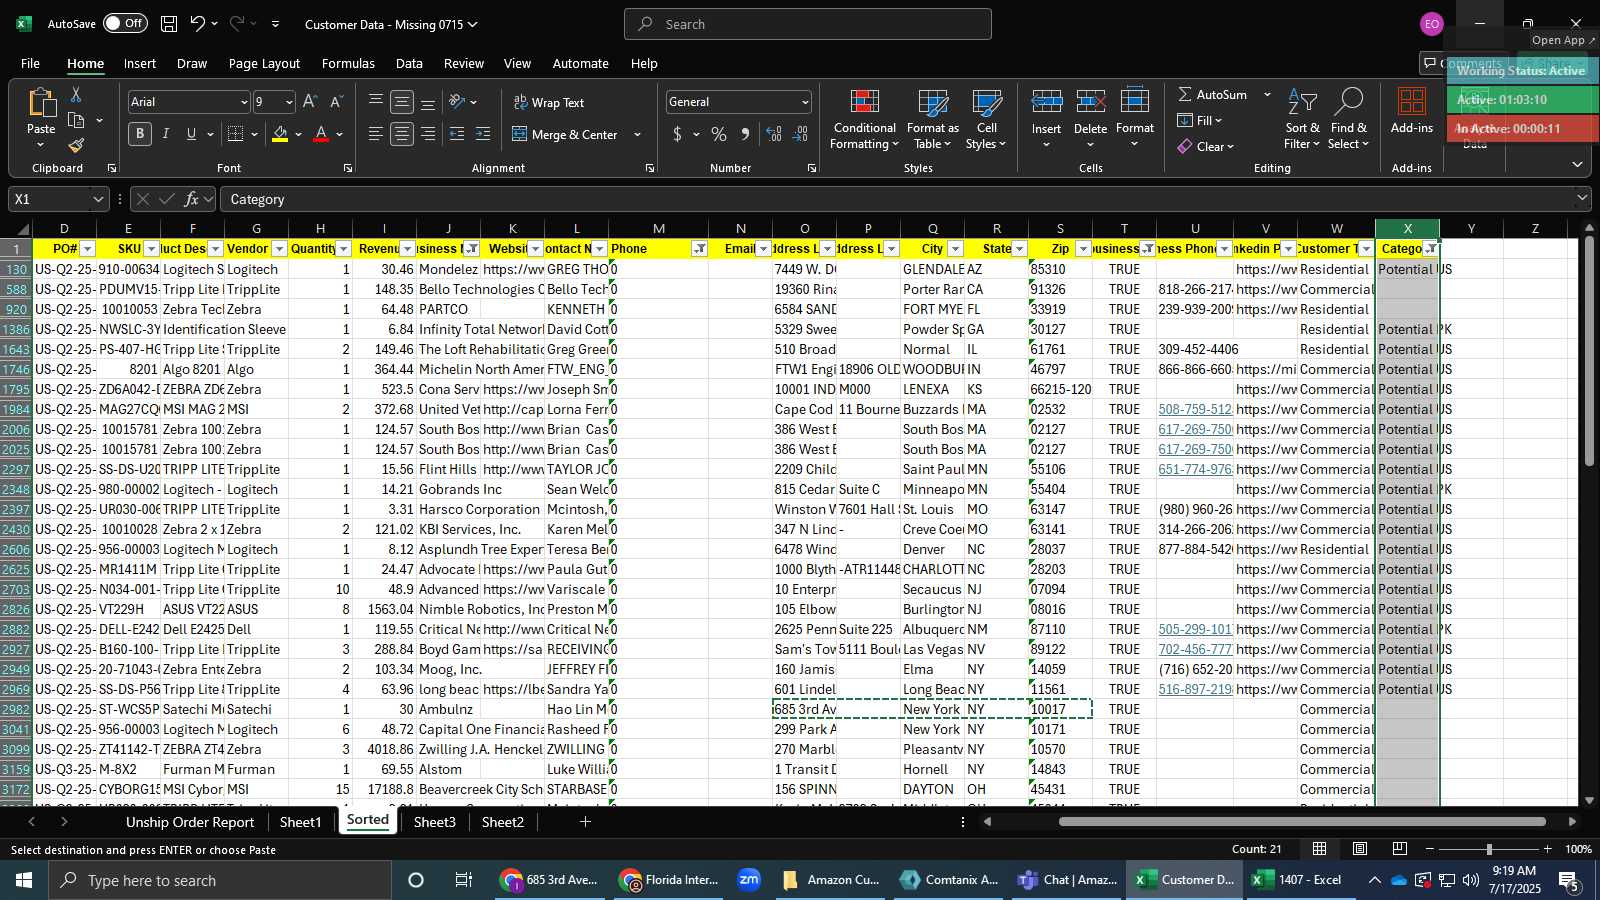Click AutoSum button
1600x900 pixels.
pyautogui.click(x=1212, y=94)
